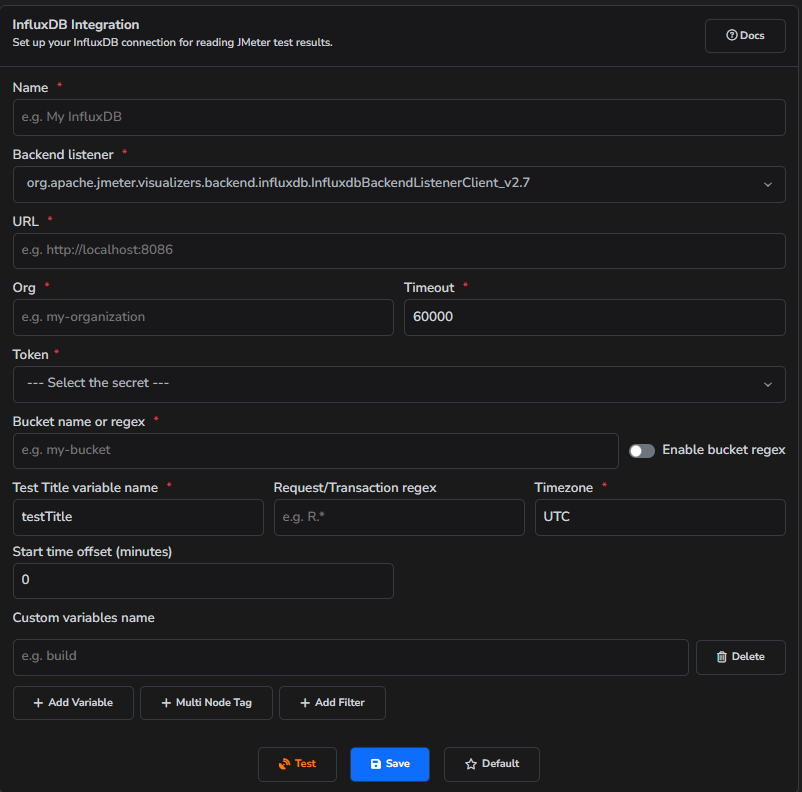The height and width of the screenshot is (792, 802).
Task: Click the Custom variables name field
Action: [x=350, y=657]
